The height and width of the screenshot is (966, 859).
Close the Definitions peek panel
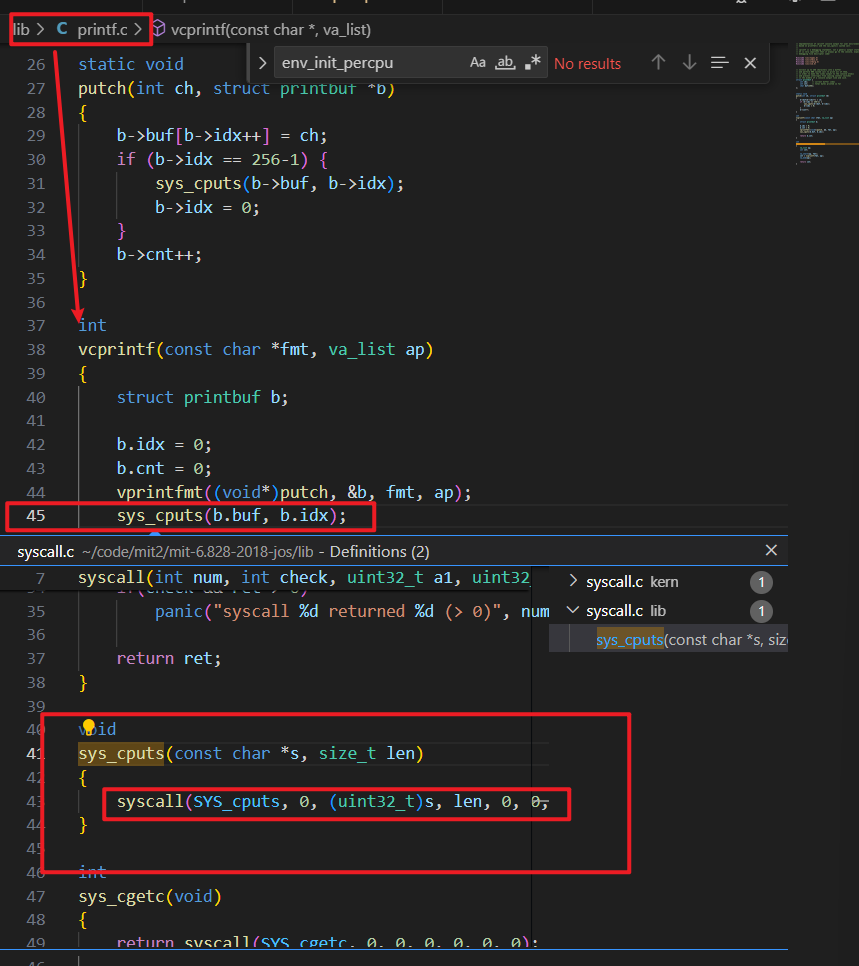click(x=771, y=550)
